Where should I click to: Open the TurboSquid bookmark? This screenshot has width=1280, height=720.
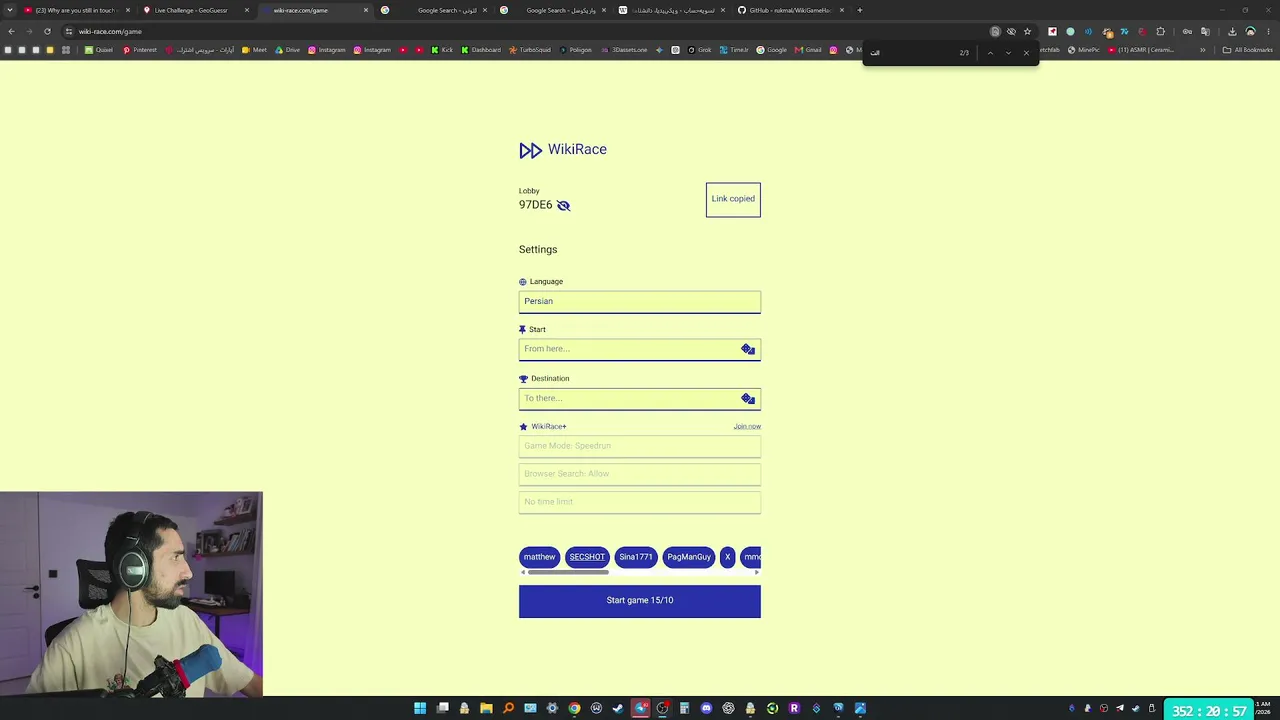click(x=530, y=50)
